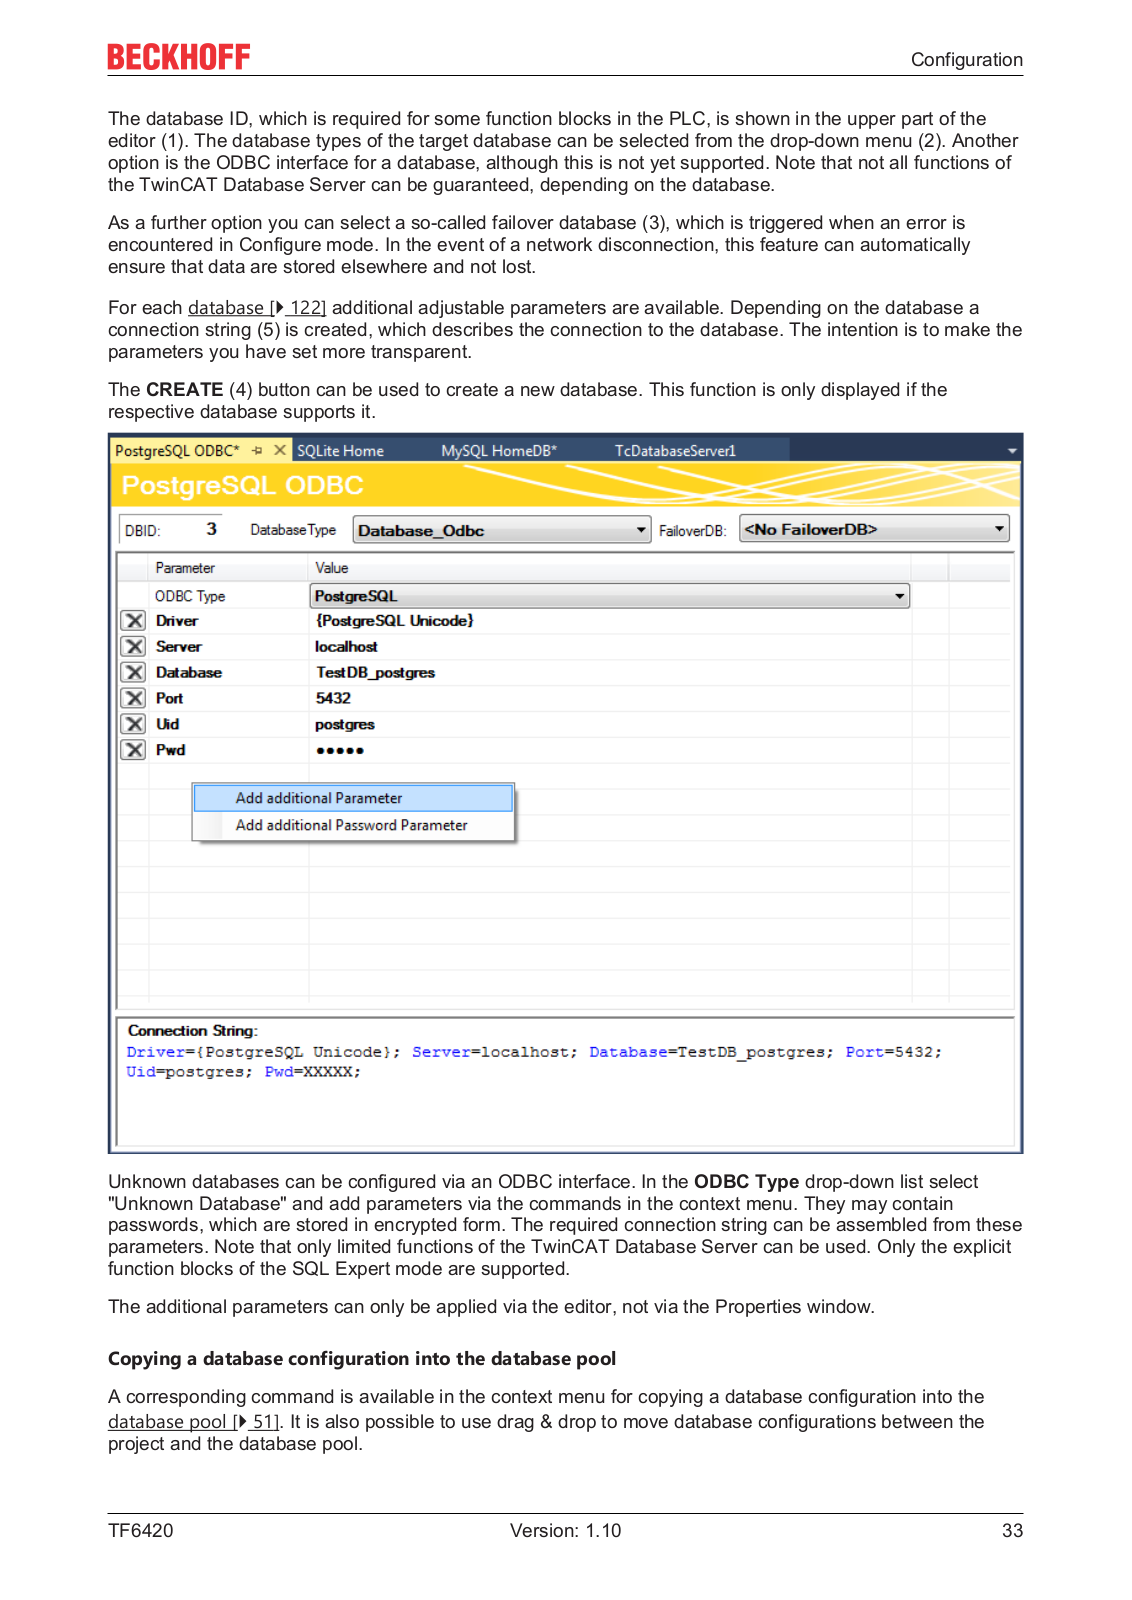Click the Database value TestDB_postgres
The height and width of the screenshot is (1600, 1132).
point(375,673)
